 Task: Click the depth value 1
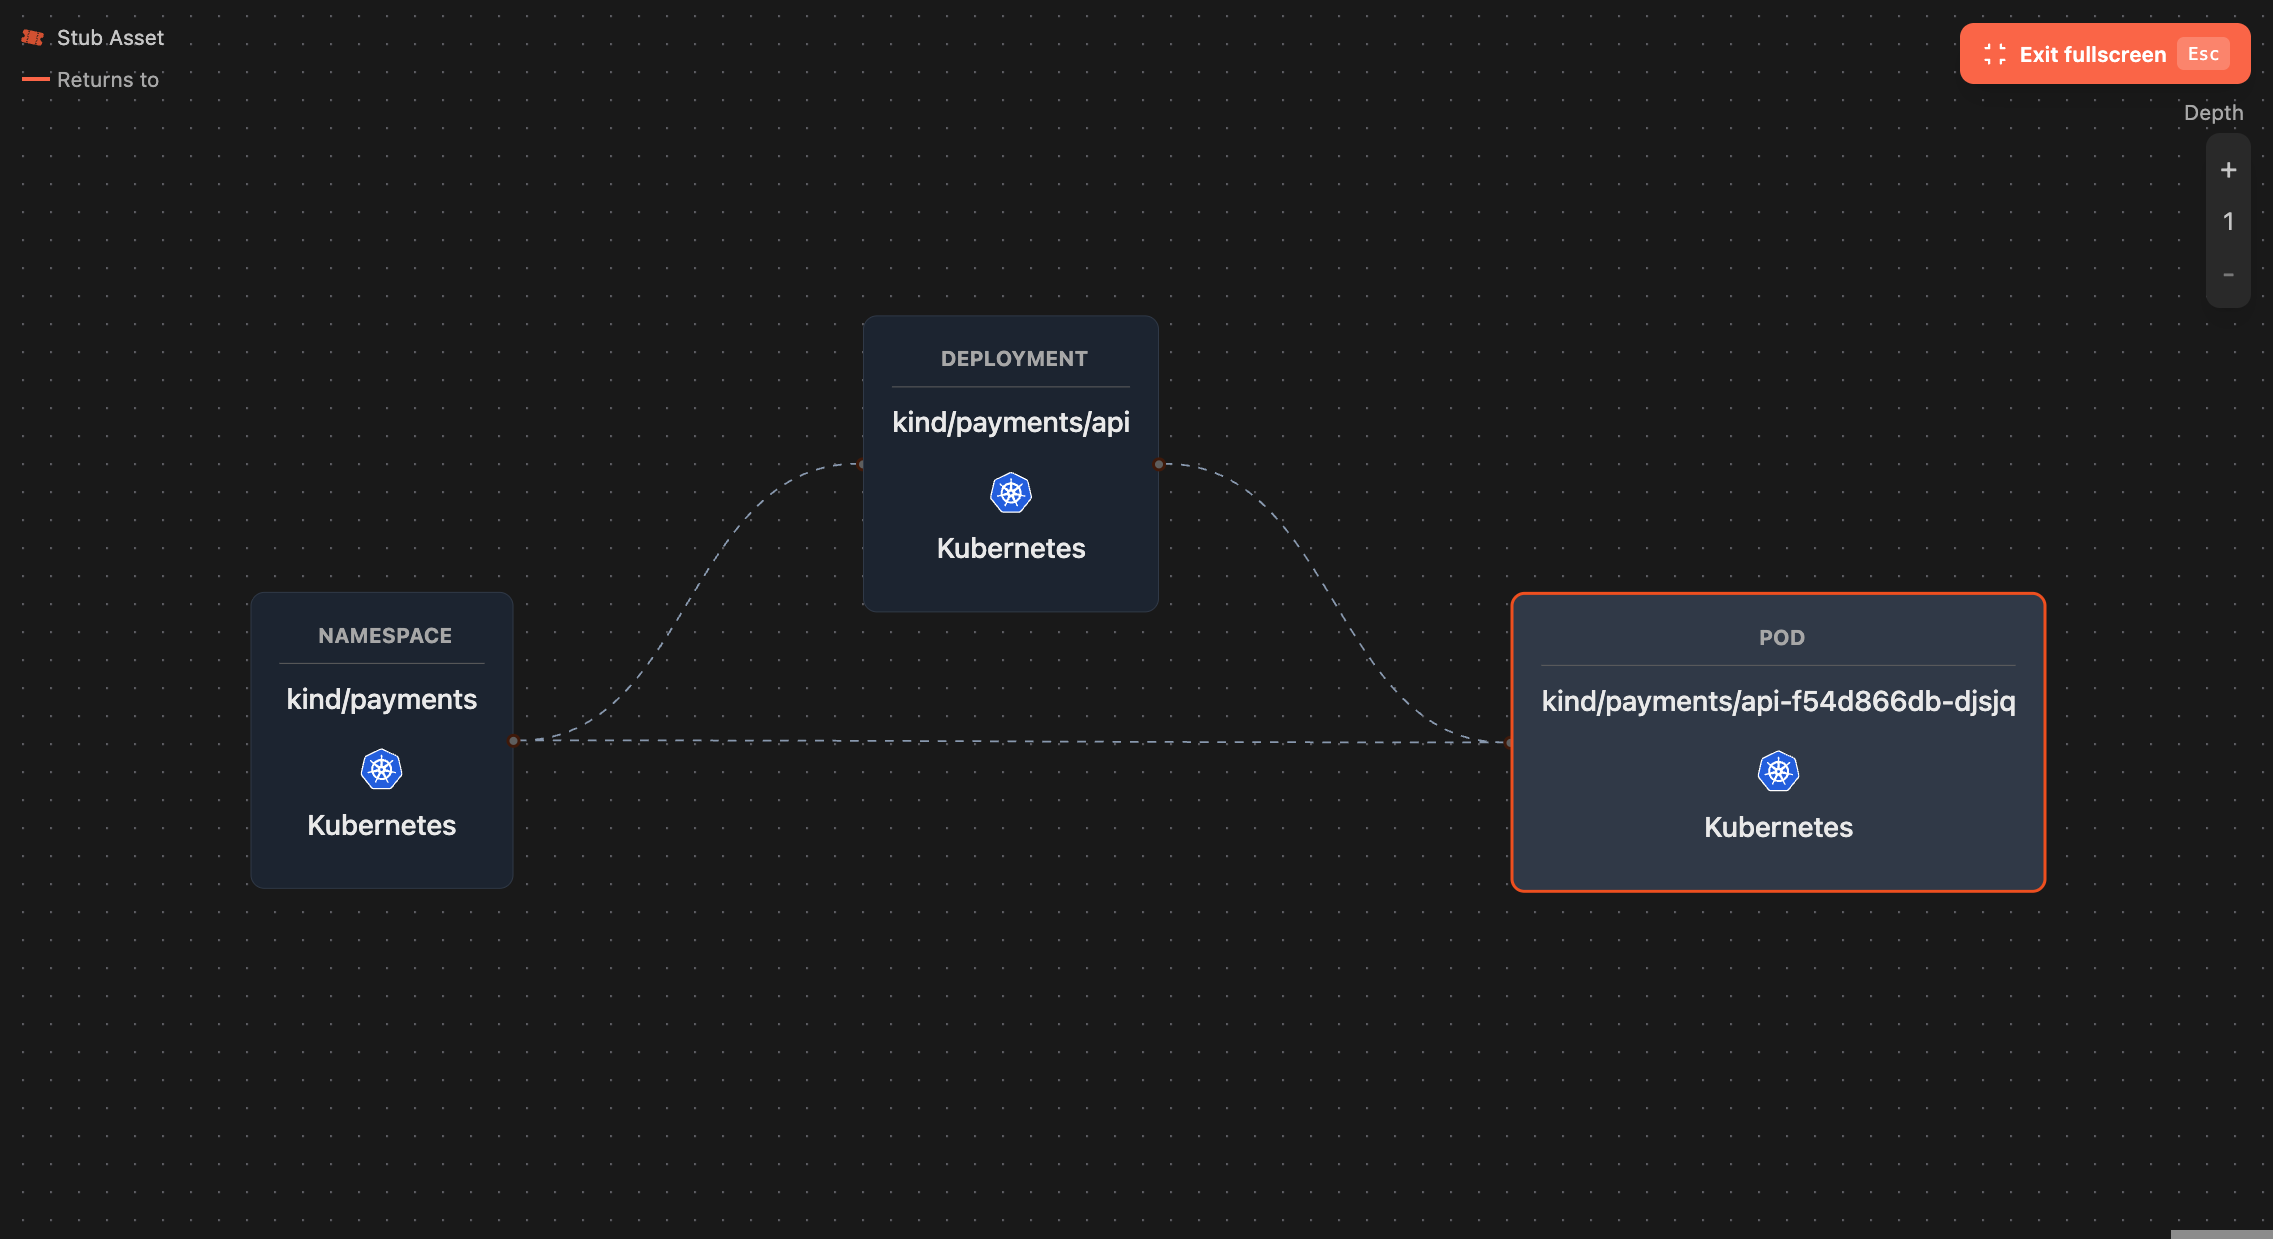coord(2228,222)
